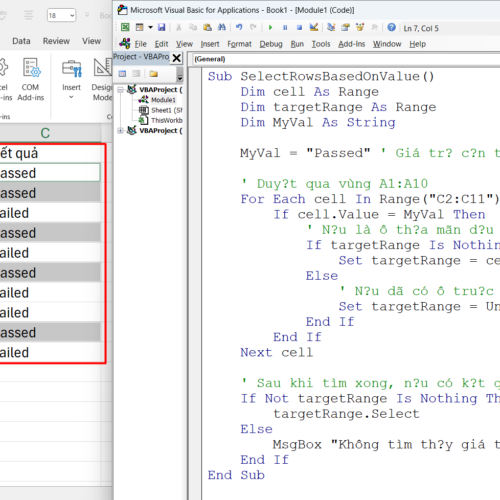Expand the second VBAProject tree node
Viewport: 500px width, 500px height.
pos(120,131)
